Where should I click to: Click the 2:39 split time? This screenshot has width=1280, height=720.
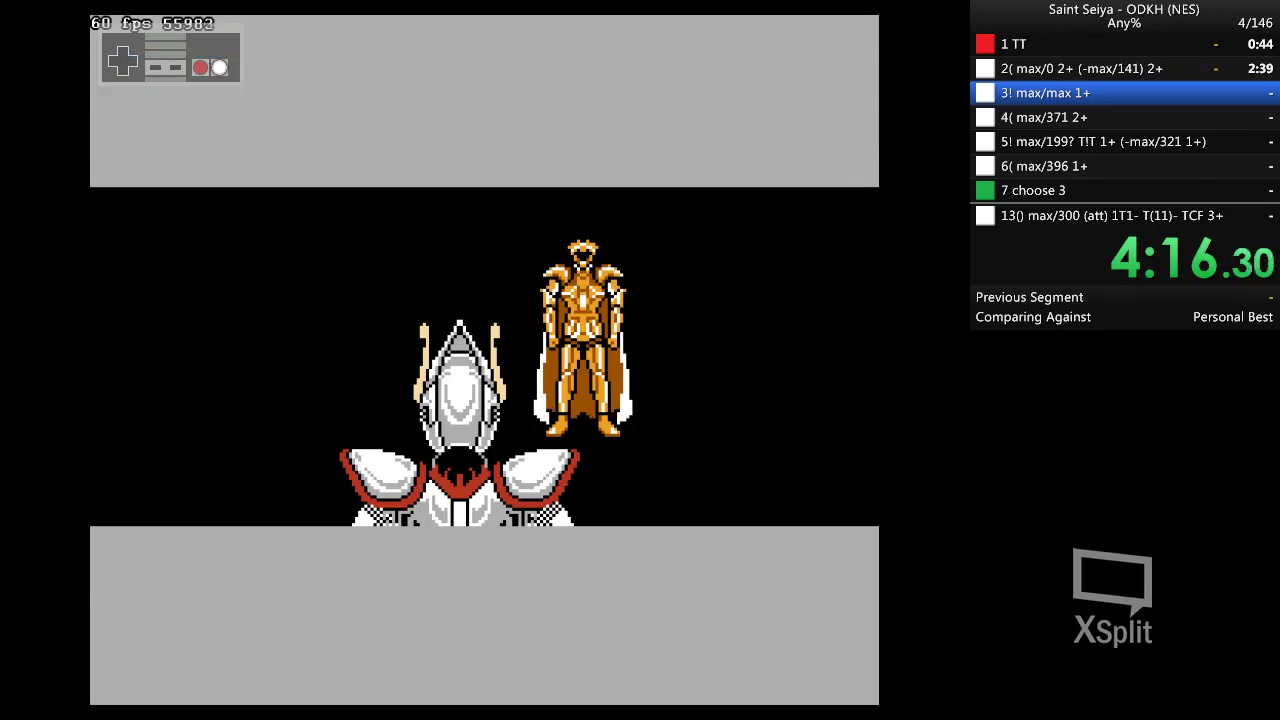tap(1260, 68)
